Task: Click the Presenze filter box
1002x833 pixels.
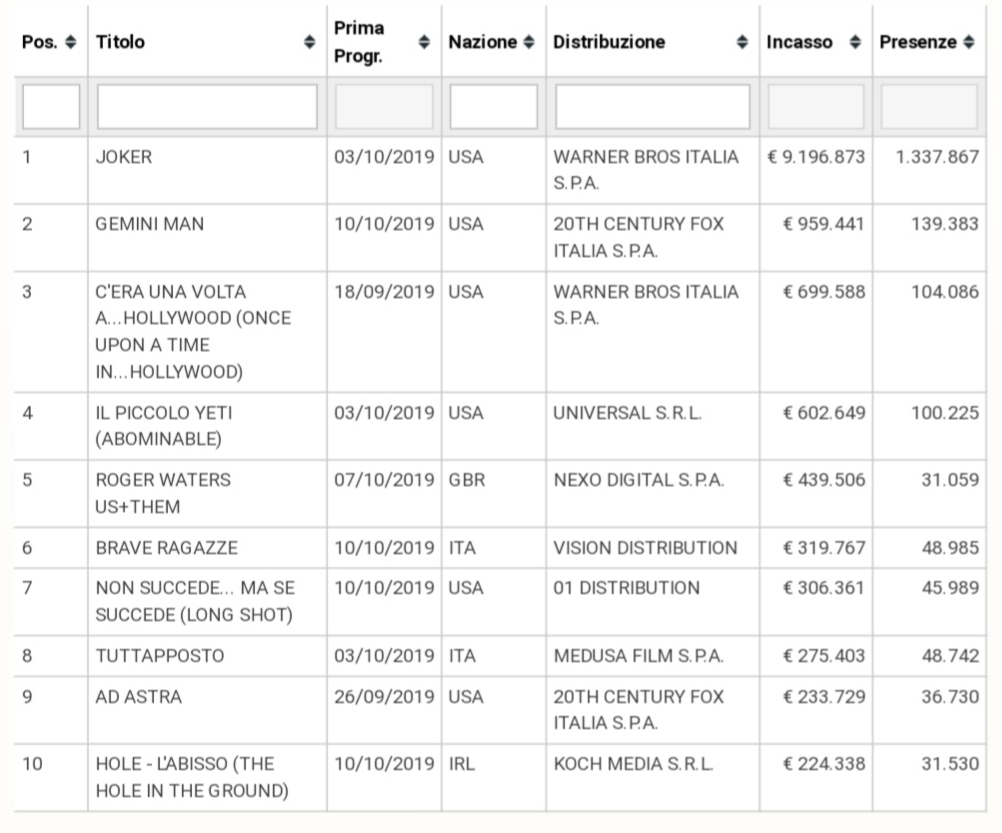Action: click(929, 107)
